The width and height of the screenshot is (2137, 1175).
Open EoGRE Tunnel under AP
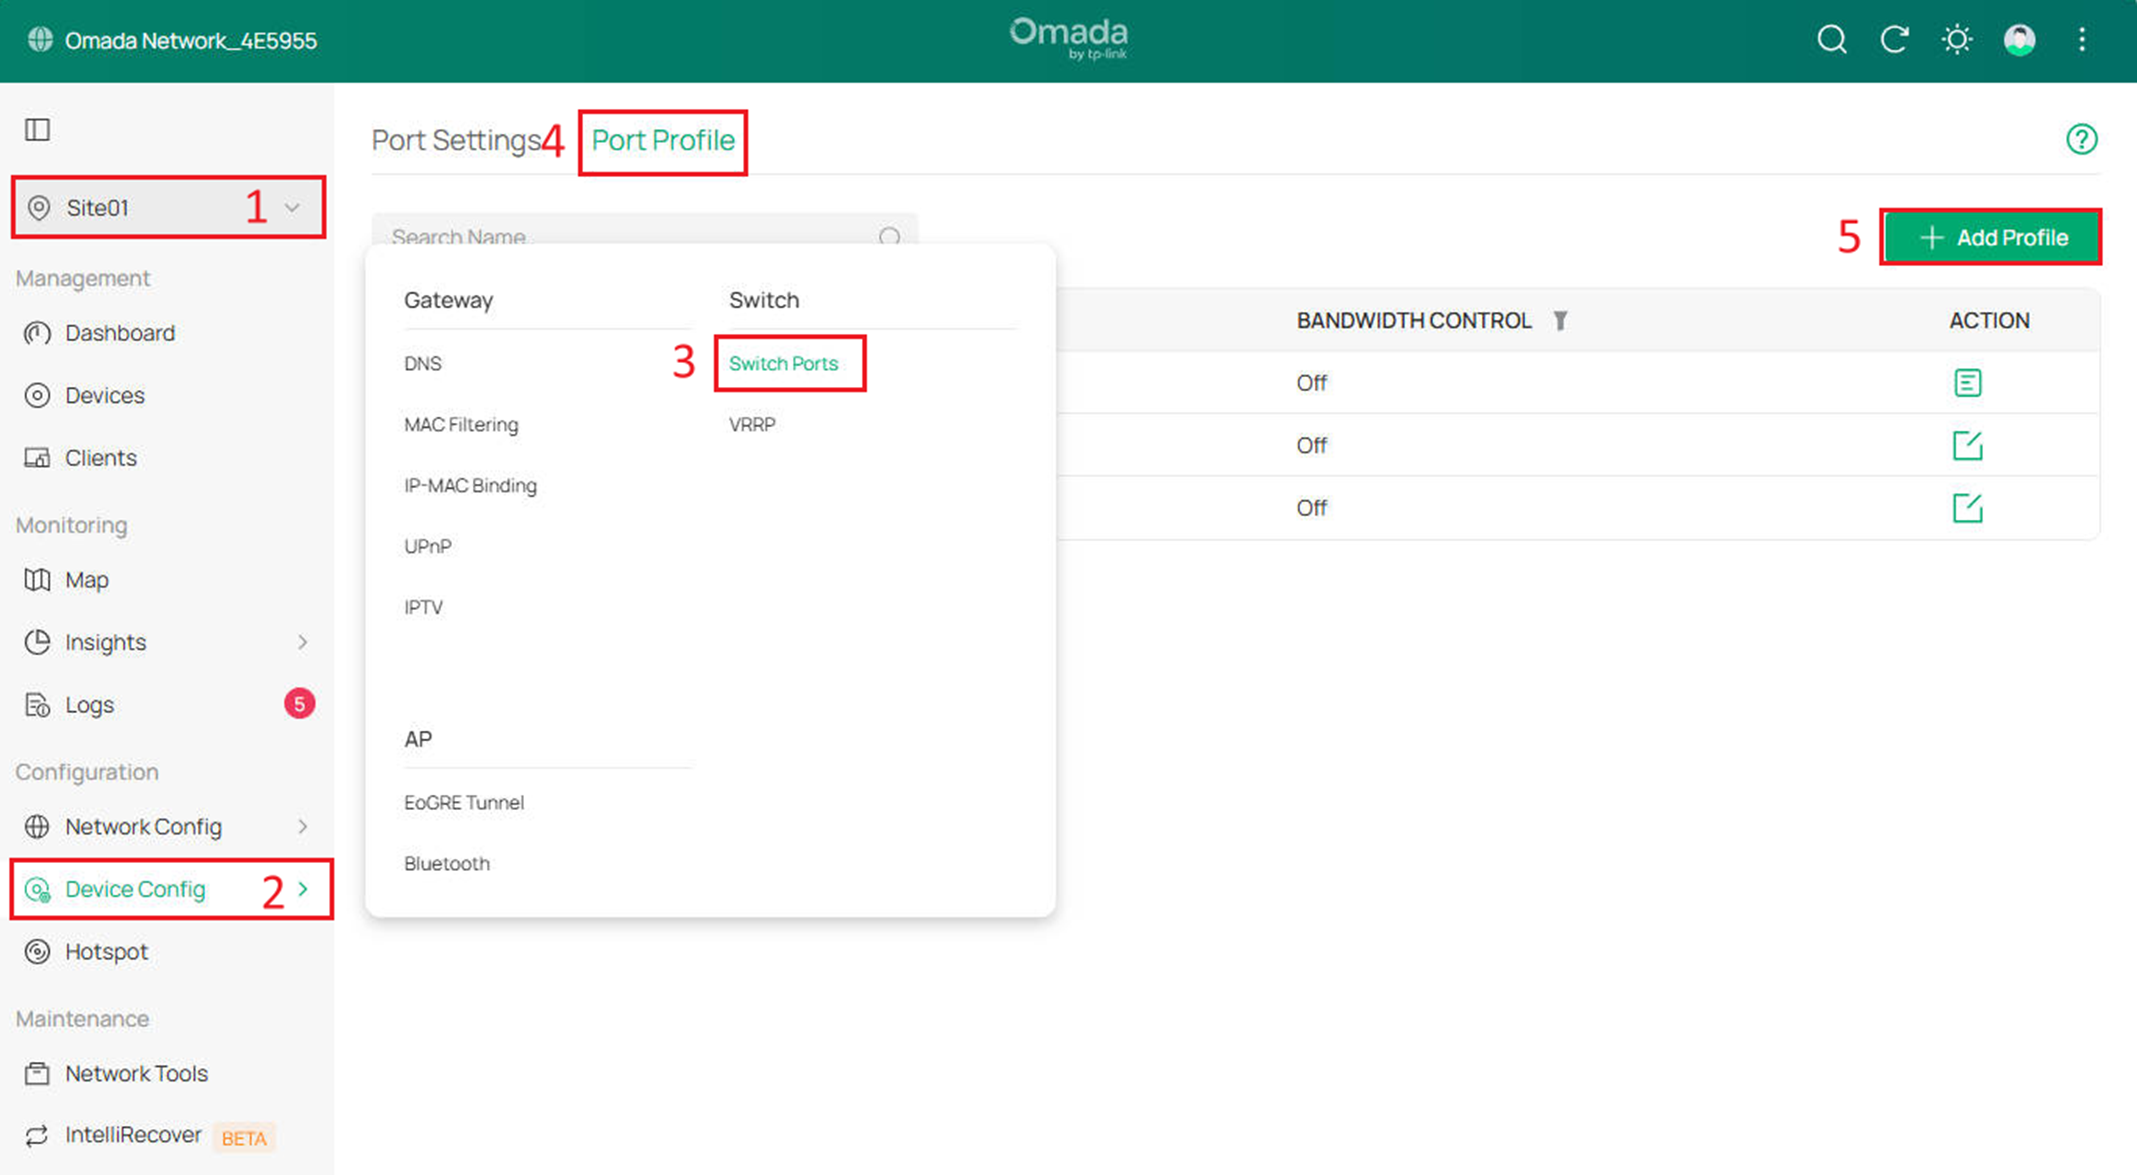[x=464, y=802]
